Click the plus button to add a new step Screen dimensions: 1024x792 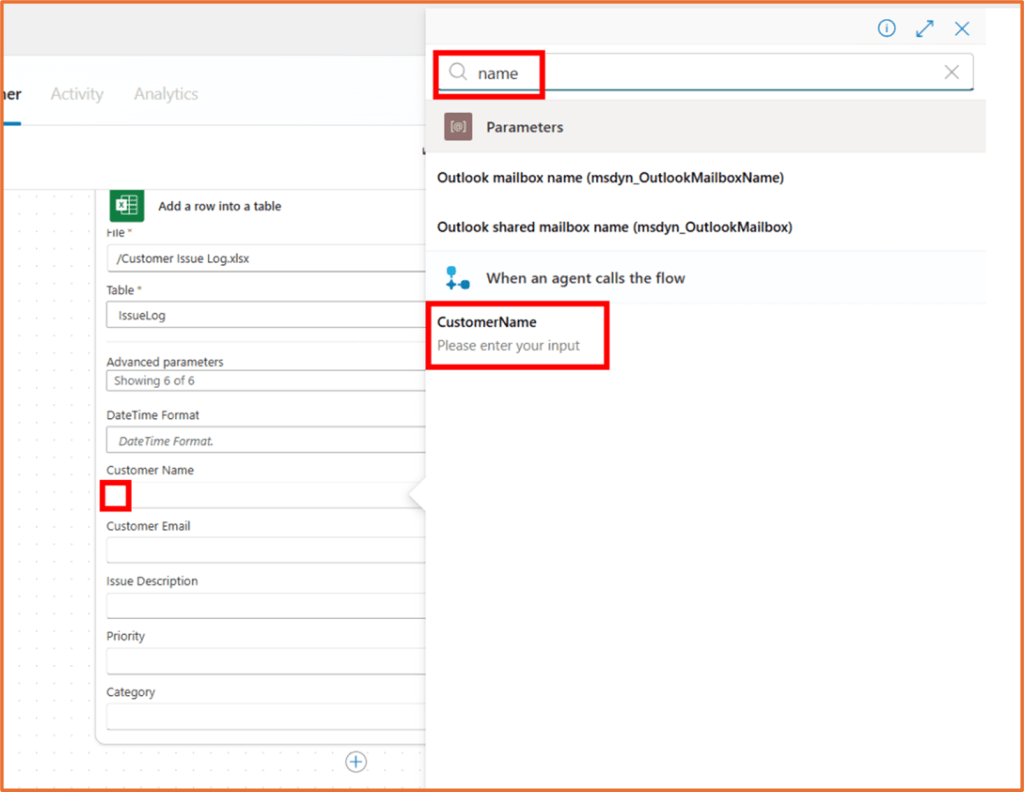coord(356,761)
